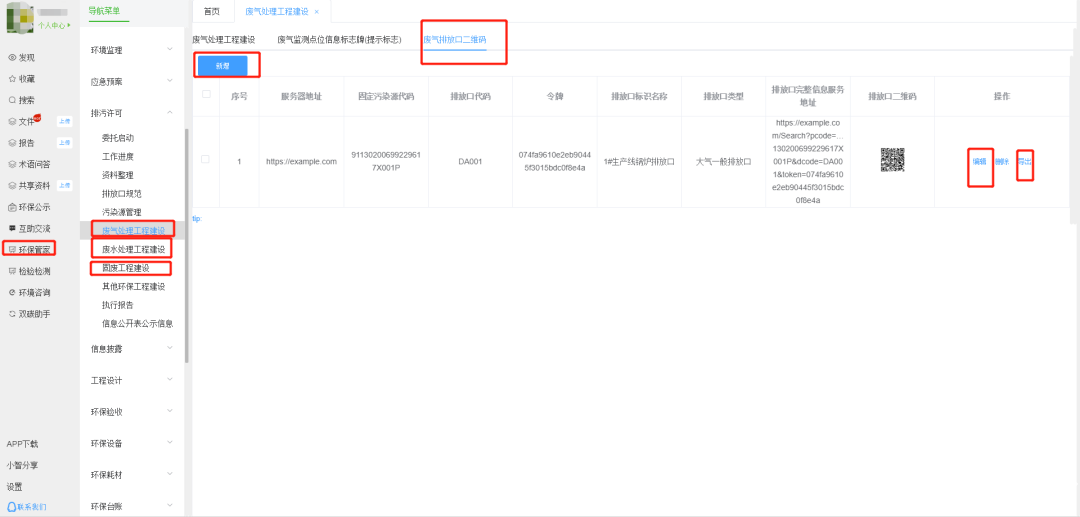Open 环保管家 in left sidebar
The width and height of the screenshot is (1080, 517).
pos(30,249)
